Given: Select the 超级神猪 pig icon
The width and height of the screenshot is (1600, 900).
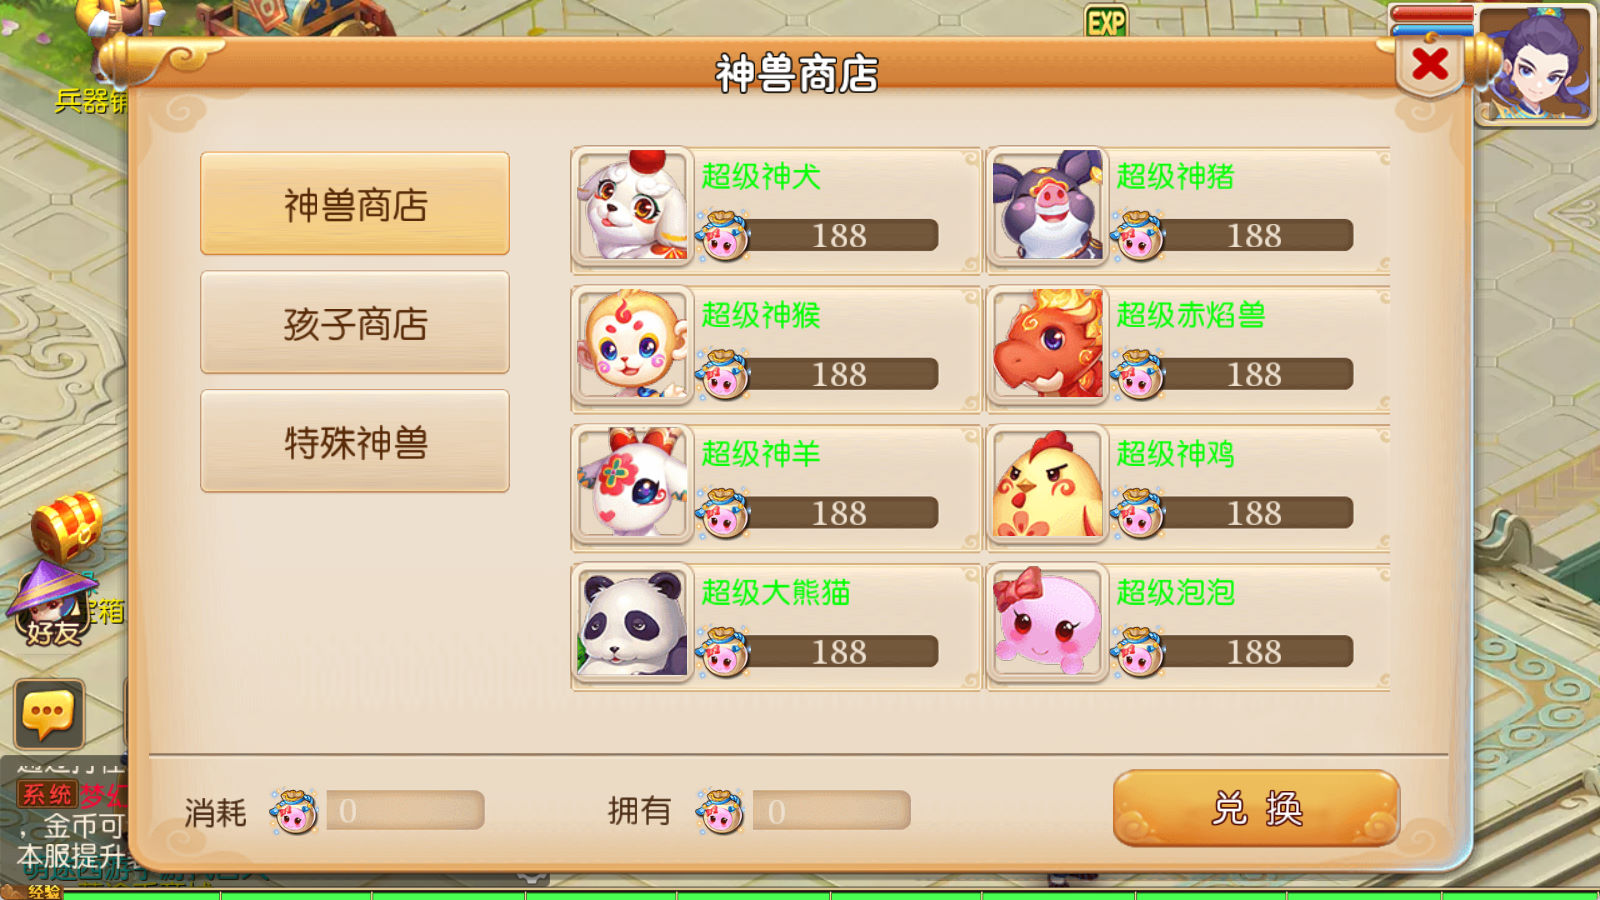Looking at the screenshot, I should click(1048, 207).
